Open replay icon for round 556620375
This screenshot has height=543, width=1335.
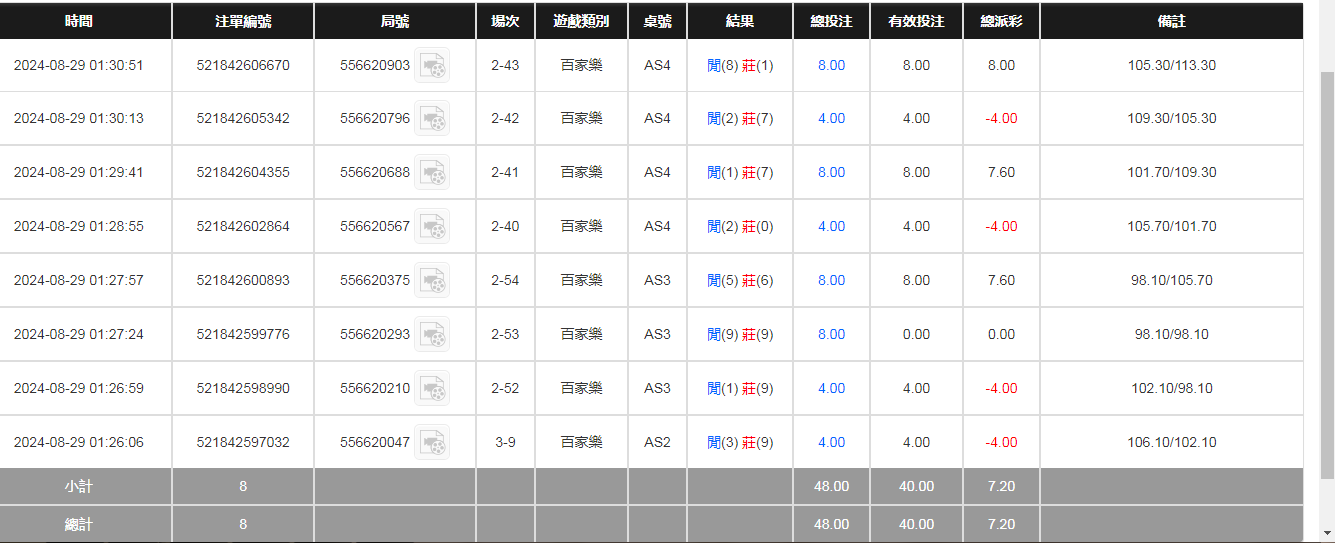(432, 281)
